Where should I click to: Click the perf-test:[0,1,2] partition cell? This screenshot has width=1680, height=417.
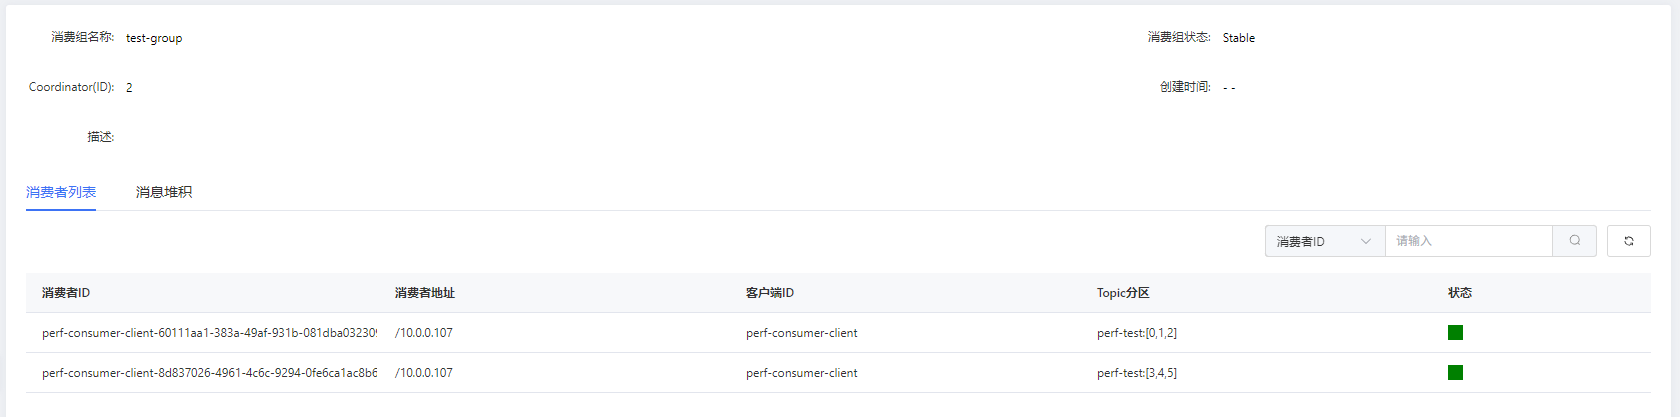1136,333
